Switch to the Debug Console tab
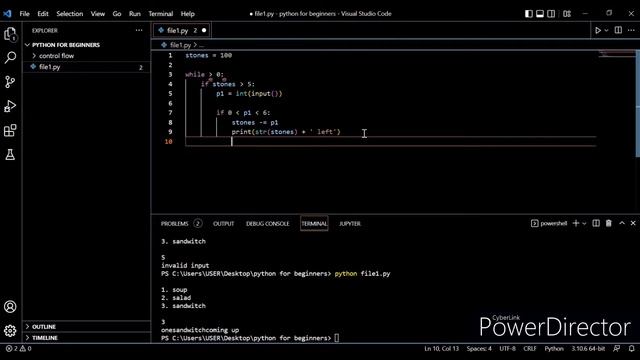640x360 pixels. pyautogui.click(x=267, y=224)
